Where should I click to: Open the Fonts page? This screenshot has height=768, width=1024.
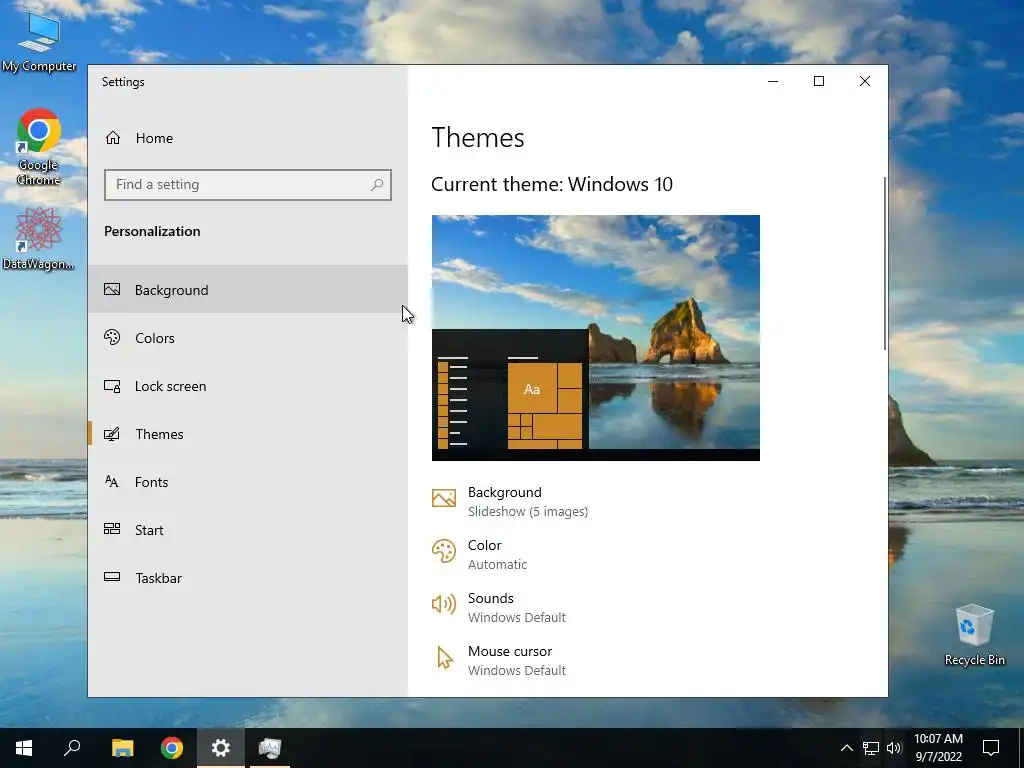(248, 482)
